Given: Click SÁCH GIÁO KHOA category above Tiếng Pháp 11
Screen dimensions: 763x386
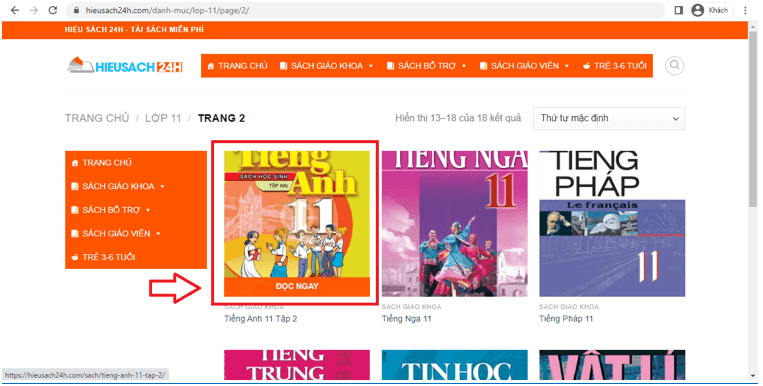Looking at the screenshot, I should click(569, 307).
